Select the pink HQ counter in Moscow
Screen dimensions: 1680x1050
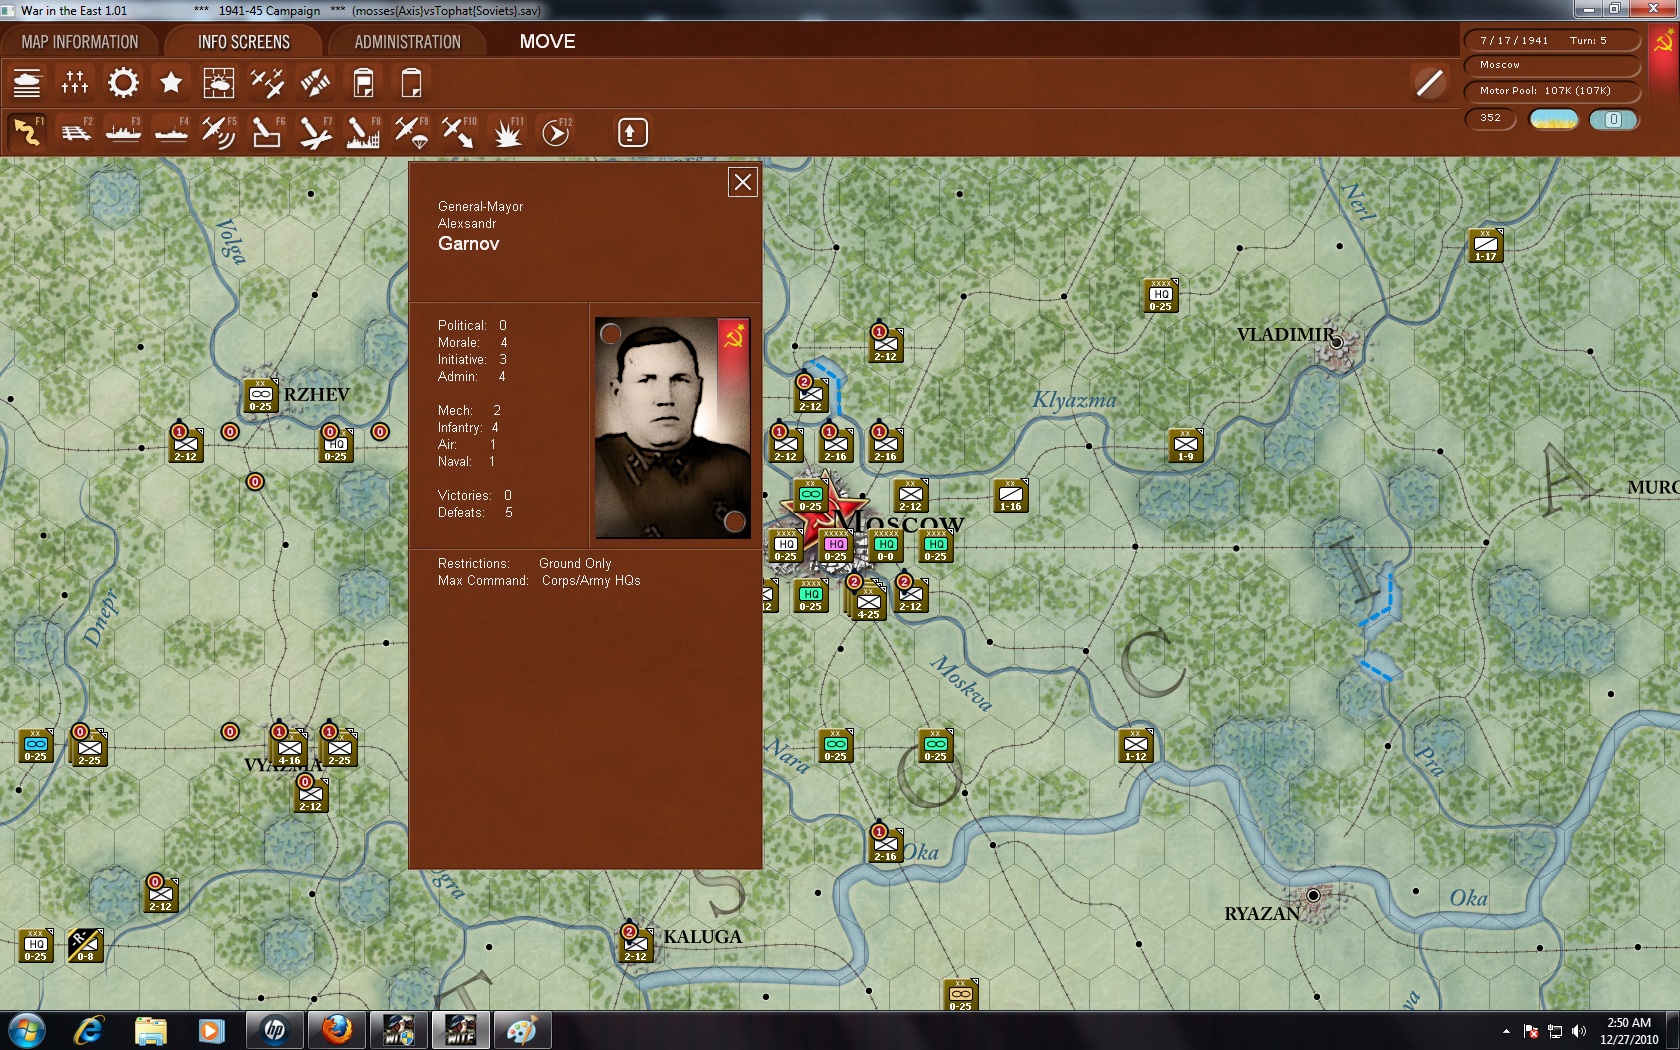coord(835,546)
